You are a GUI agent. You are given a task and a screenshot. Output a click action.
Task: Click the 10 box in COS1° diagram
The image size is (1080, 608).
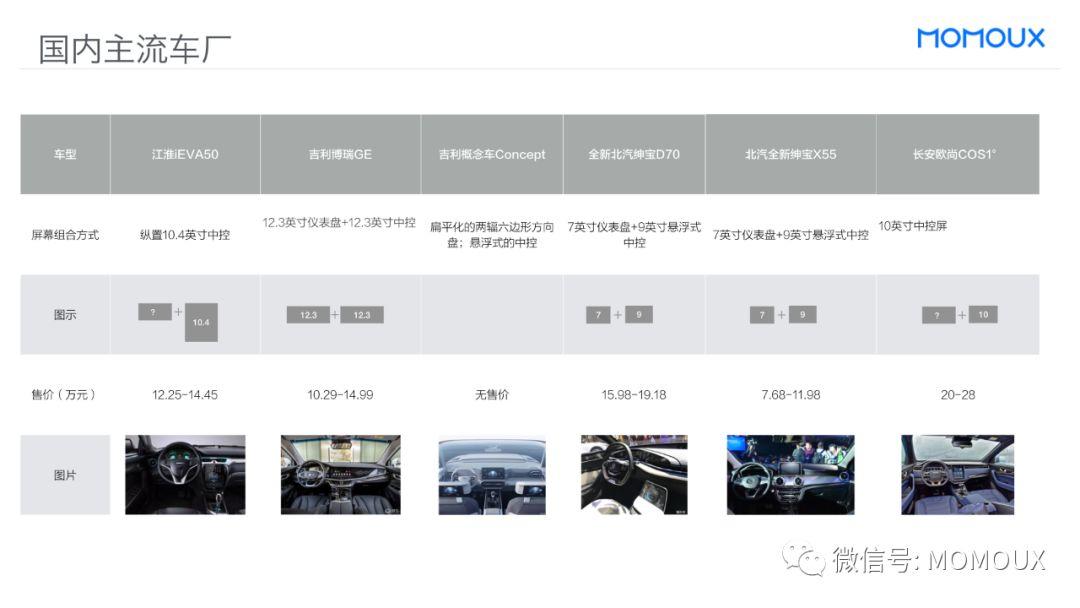(x=983, y=315)
